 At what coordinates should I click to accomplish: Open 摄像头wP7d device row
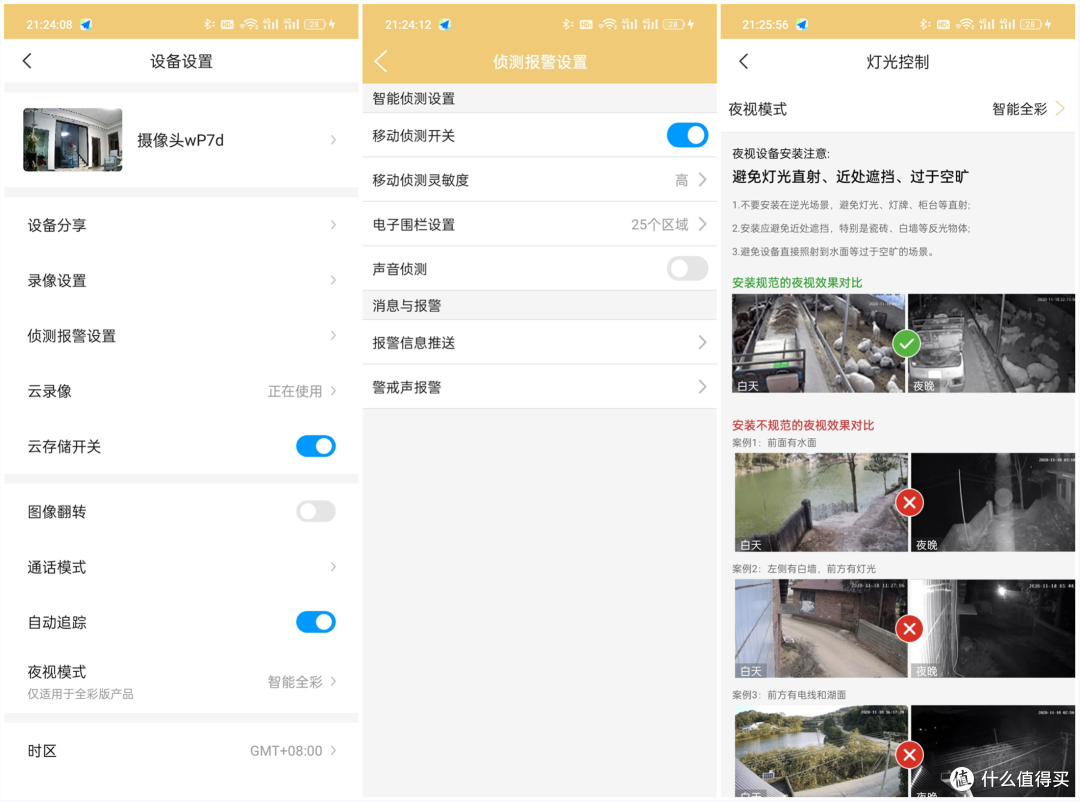point(181,140)
